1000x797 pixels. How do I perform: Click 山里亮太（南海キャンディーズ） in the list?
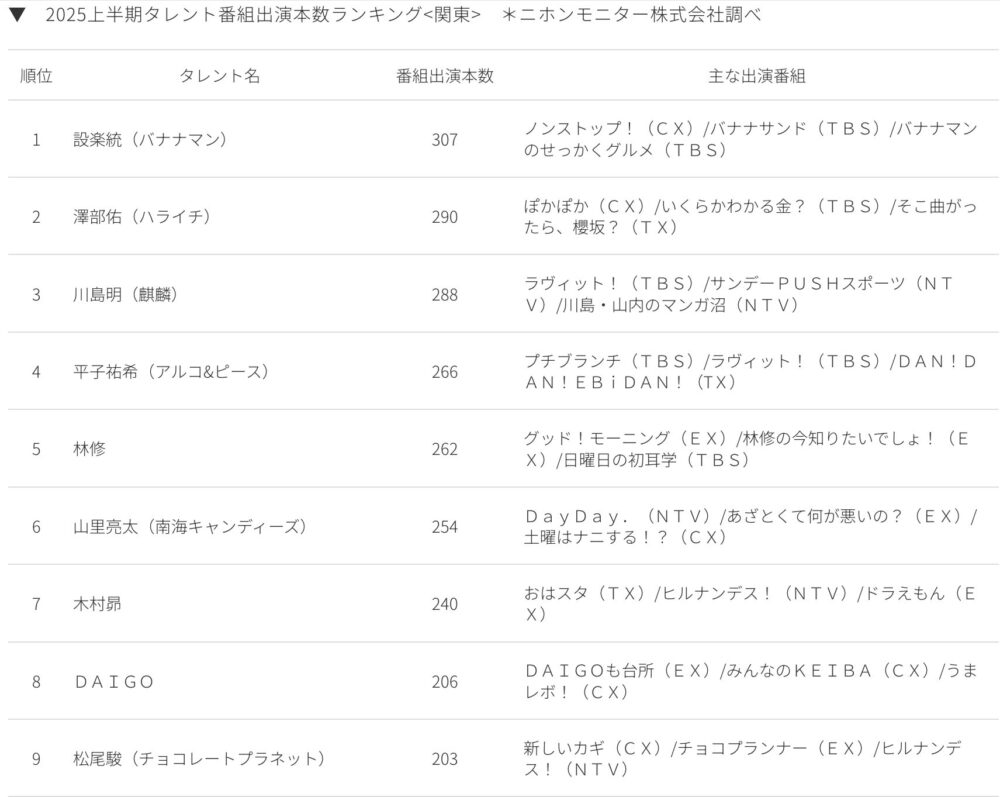click(x=189, y=527)
